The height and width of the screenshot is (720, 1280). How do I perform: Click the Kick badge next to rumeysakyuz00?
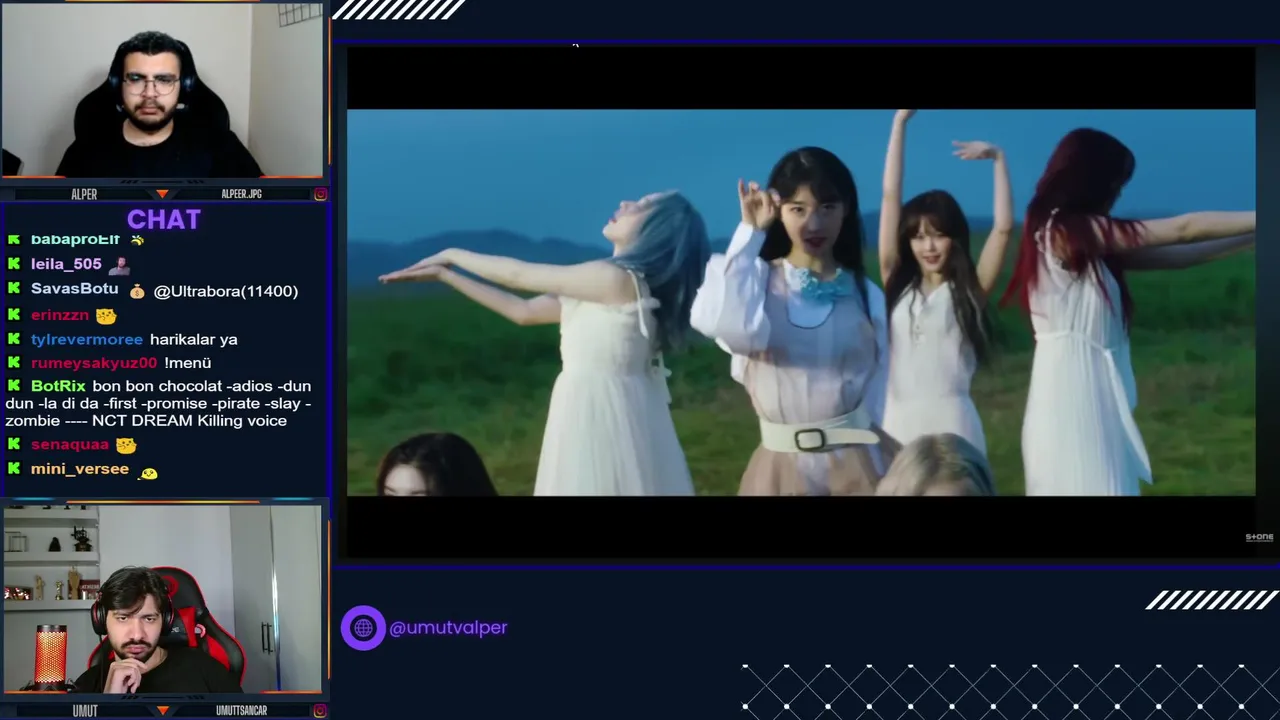tap(14, 363)
